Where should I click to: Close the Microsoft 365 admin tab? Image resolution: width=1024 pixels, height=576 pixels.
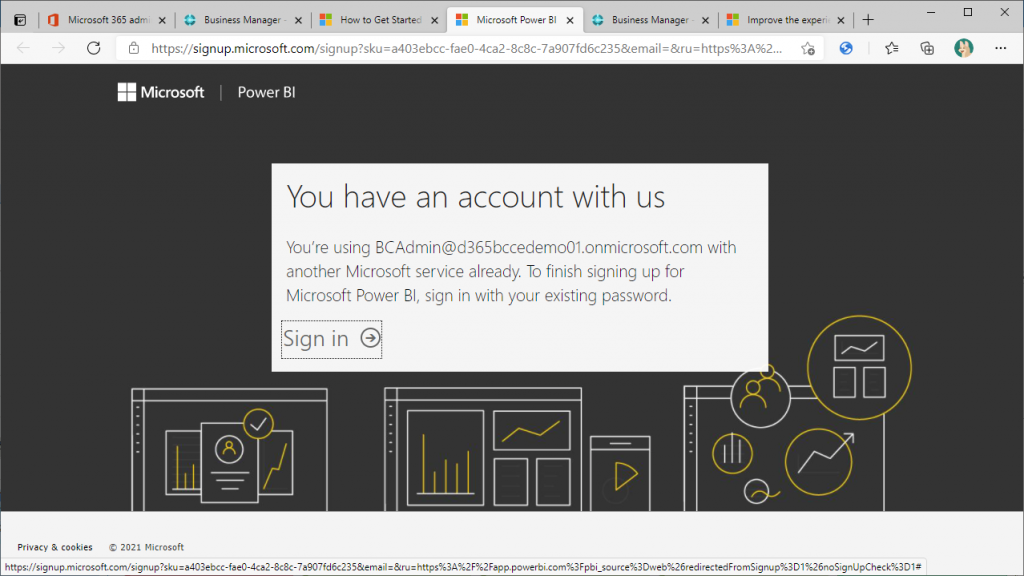click(162, 20)
